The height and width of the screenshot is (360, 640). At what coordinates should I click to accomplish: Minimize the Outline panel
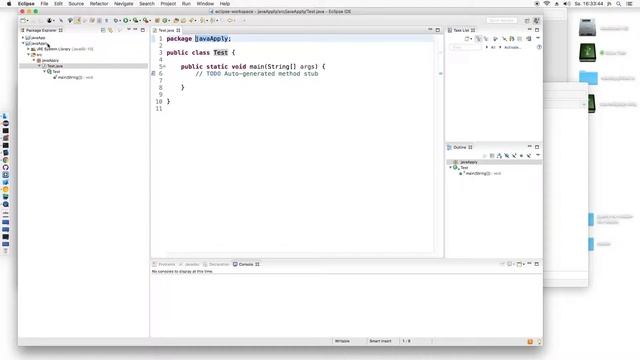click(529, 147)
